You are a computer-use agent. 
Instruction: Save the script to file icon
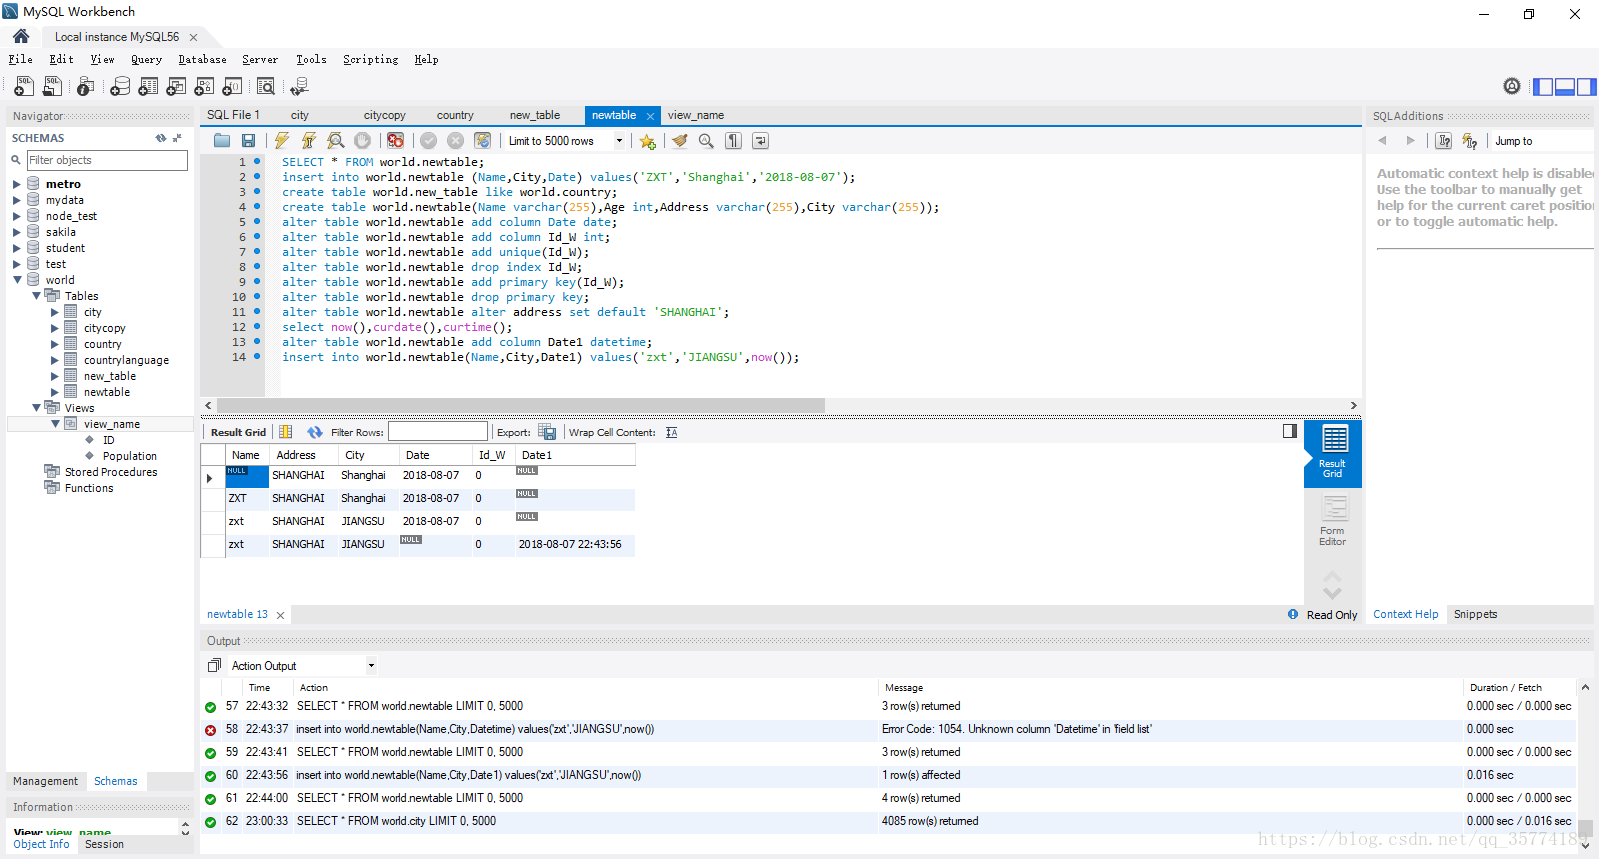(x=248, y=141)
